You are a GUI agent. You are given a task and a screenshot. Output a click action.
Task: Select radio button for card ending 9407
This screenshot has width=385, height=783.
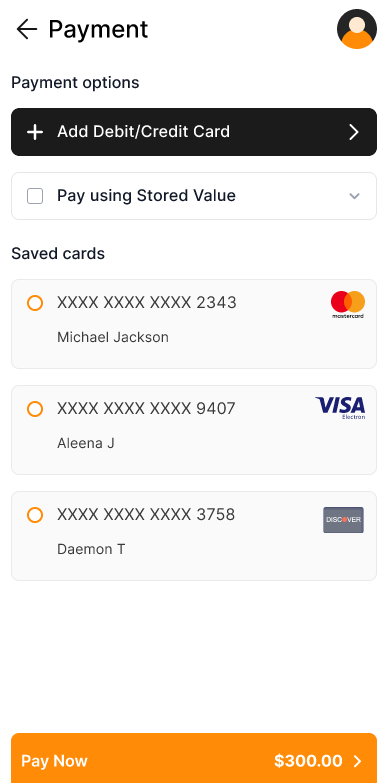click(x=35, y=409)
